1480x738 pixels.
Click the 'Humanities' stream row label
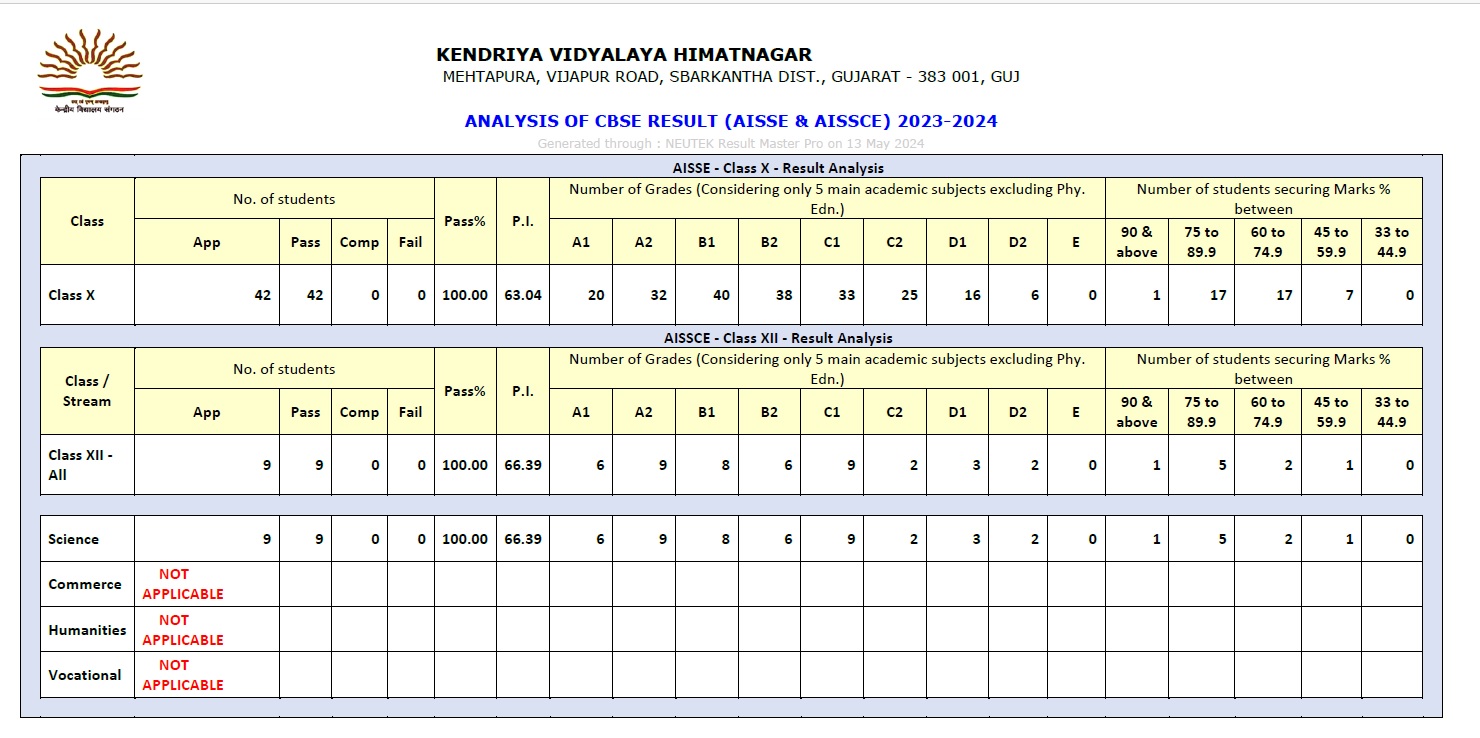87,630
